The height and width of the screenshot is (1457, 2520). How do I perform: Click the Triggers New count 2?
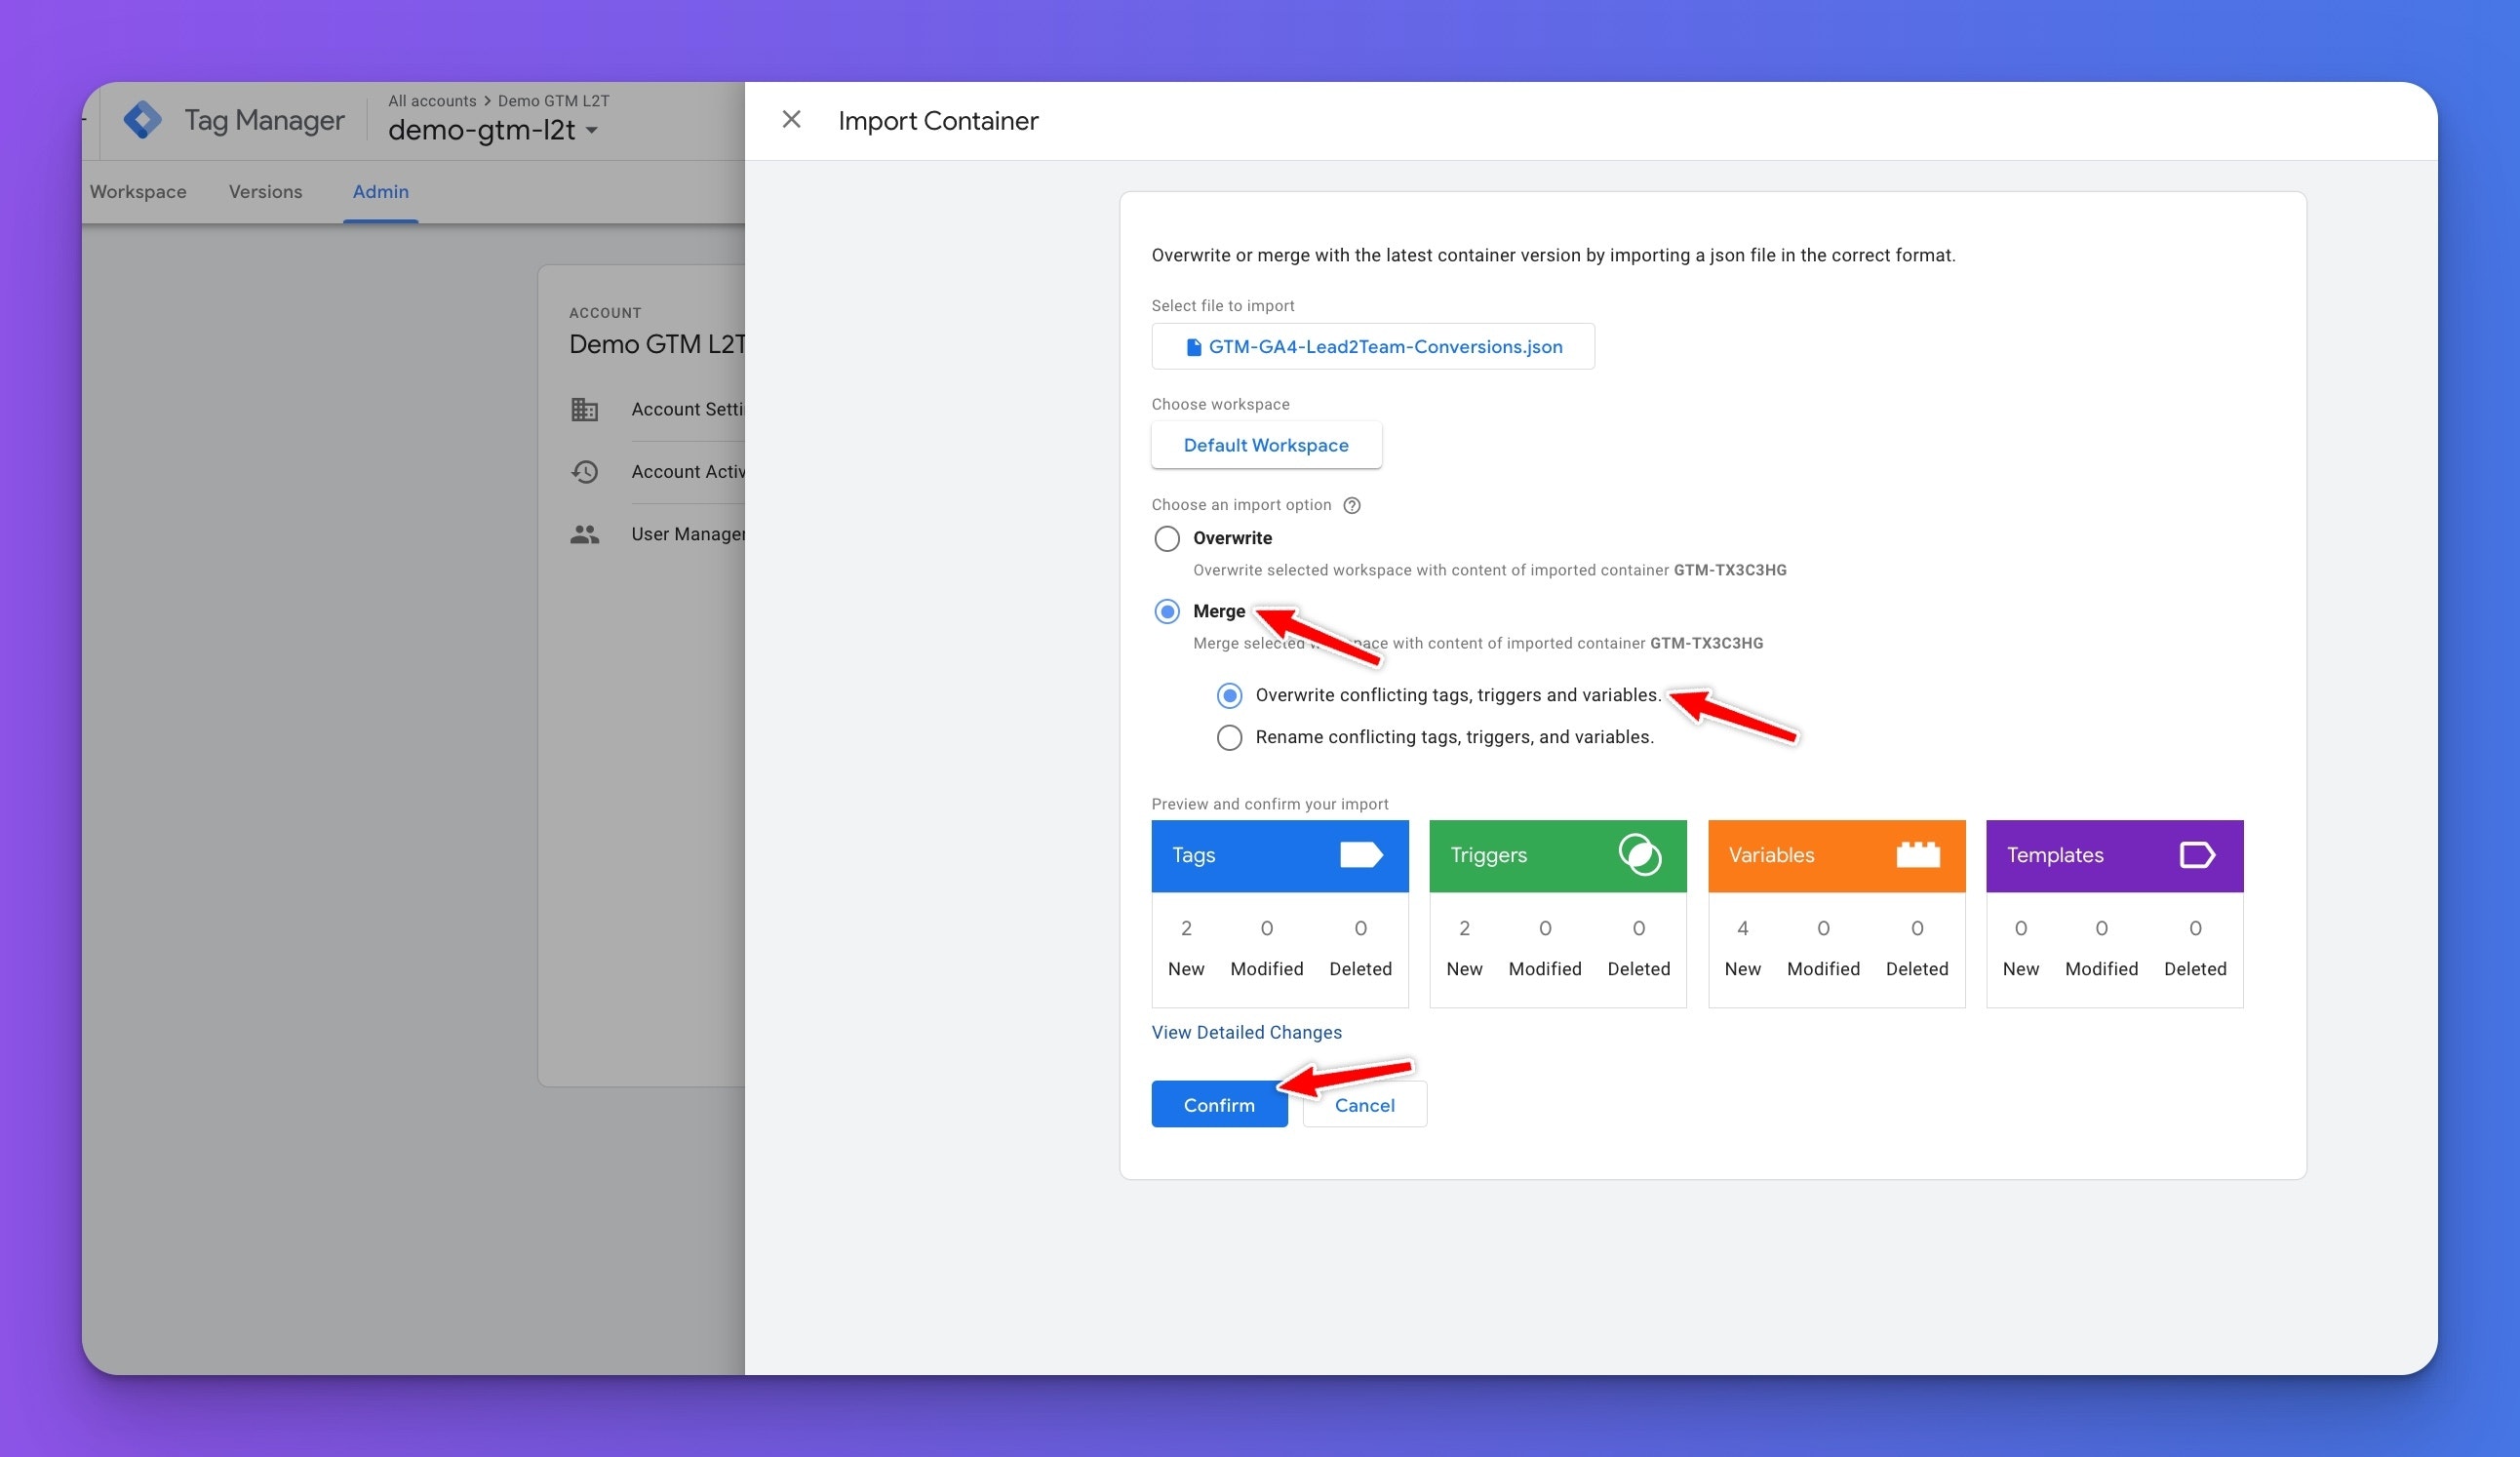1464,928
